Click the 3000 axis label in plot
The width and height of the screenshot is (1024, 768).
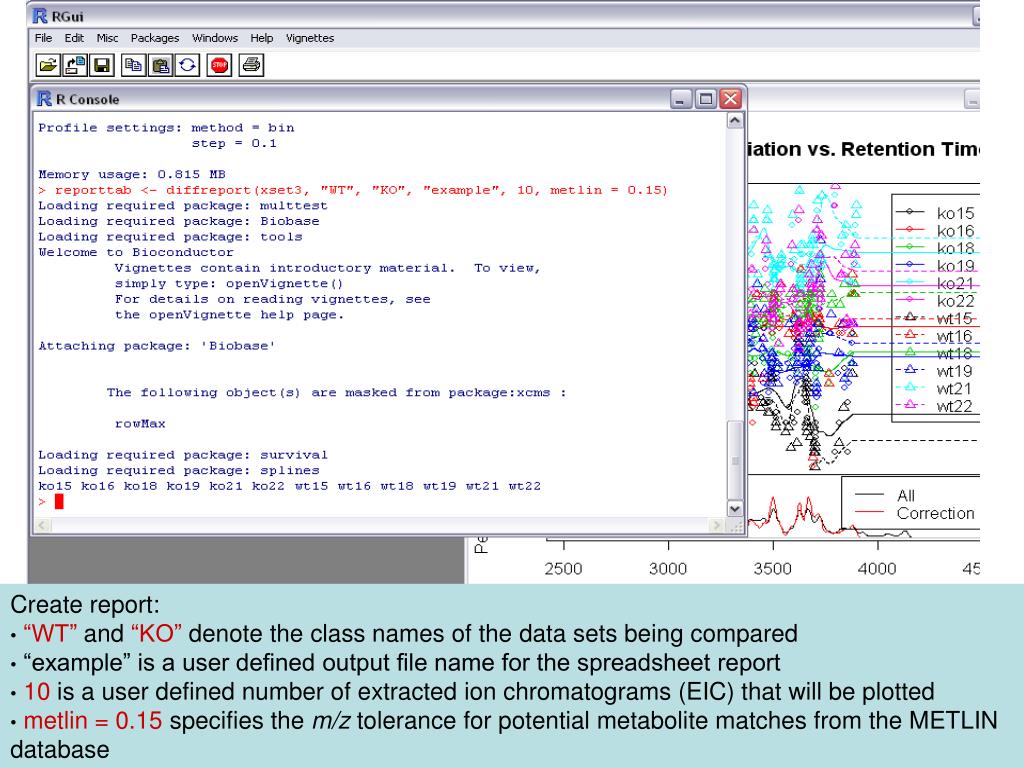[667, 568]
